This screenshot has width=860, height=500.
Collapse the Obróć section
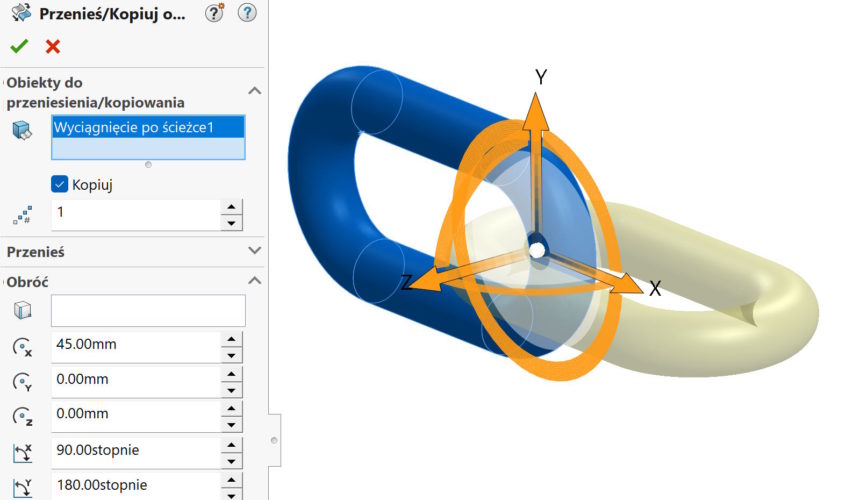pos(254,281)
